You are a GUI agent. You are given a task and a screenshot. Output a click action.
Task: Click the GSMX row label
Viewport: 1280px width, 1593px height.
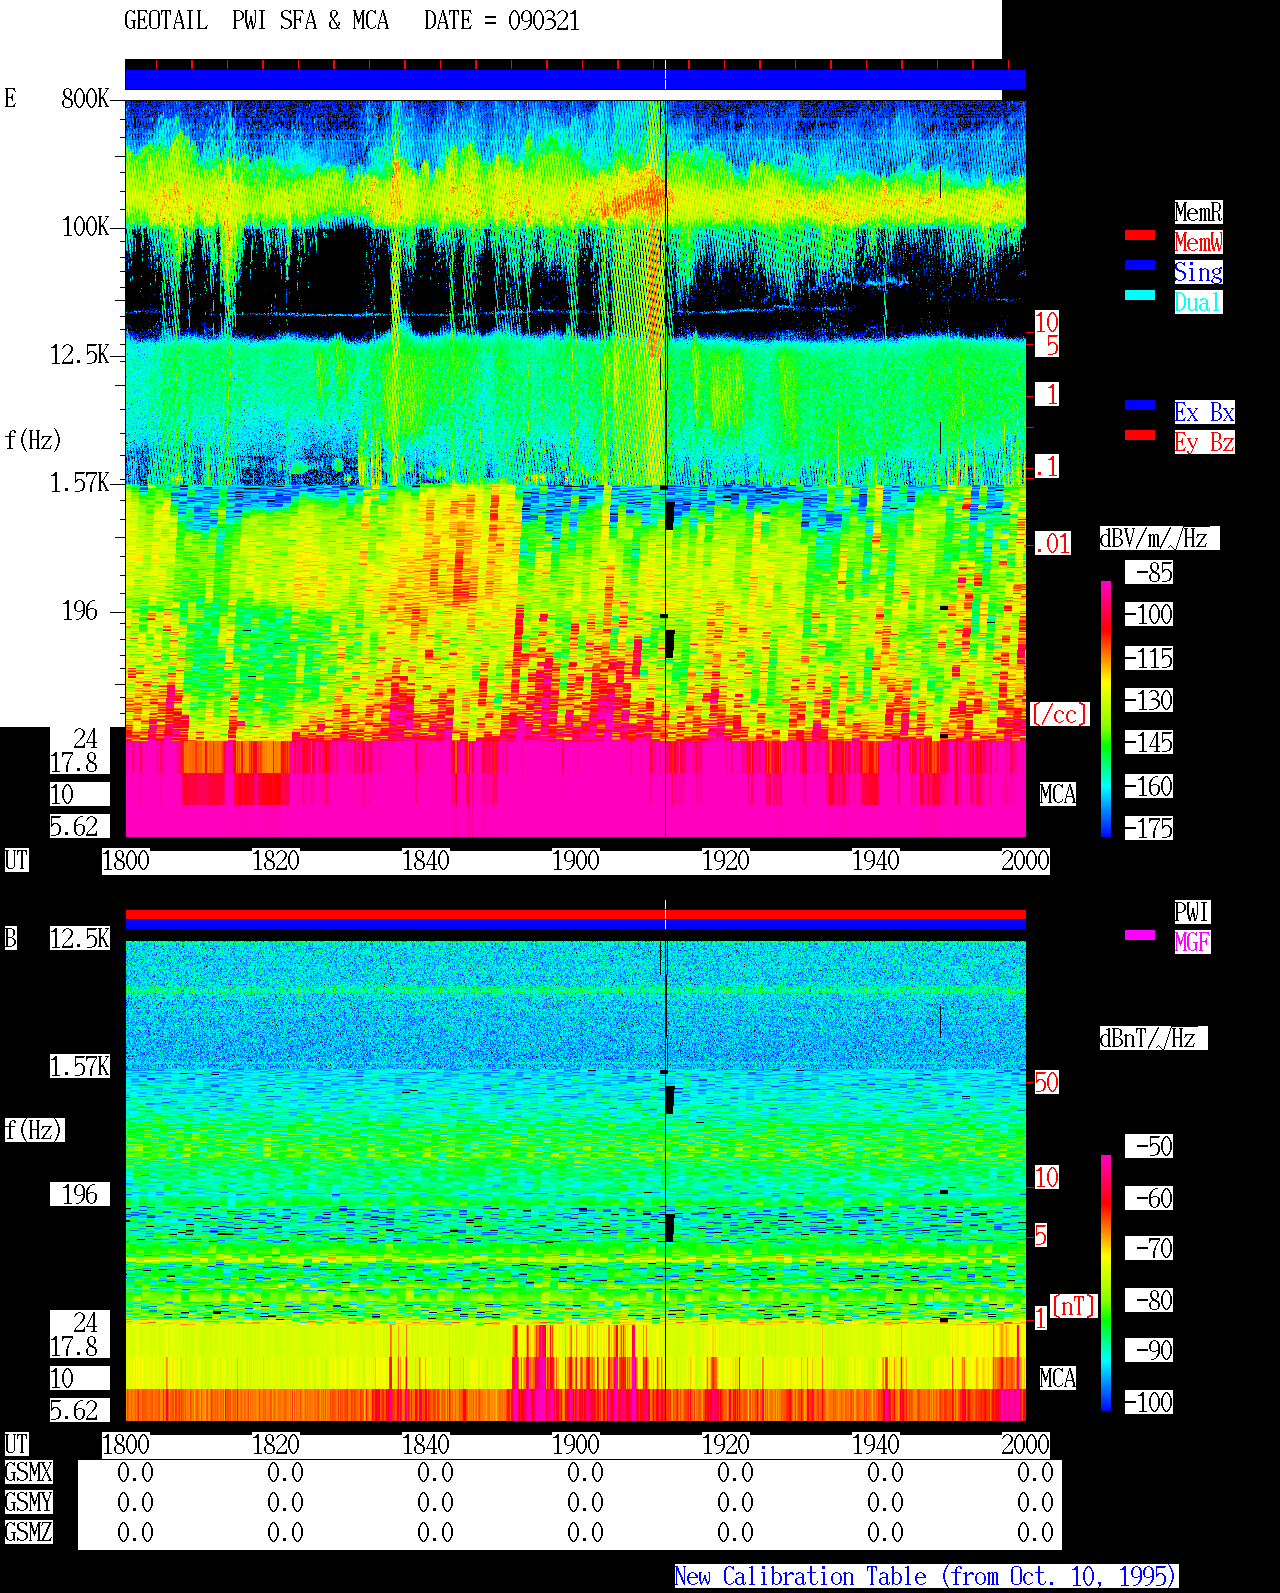[x=28, y=1472]
